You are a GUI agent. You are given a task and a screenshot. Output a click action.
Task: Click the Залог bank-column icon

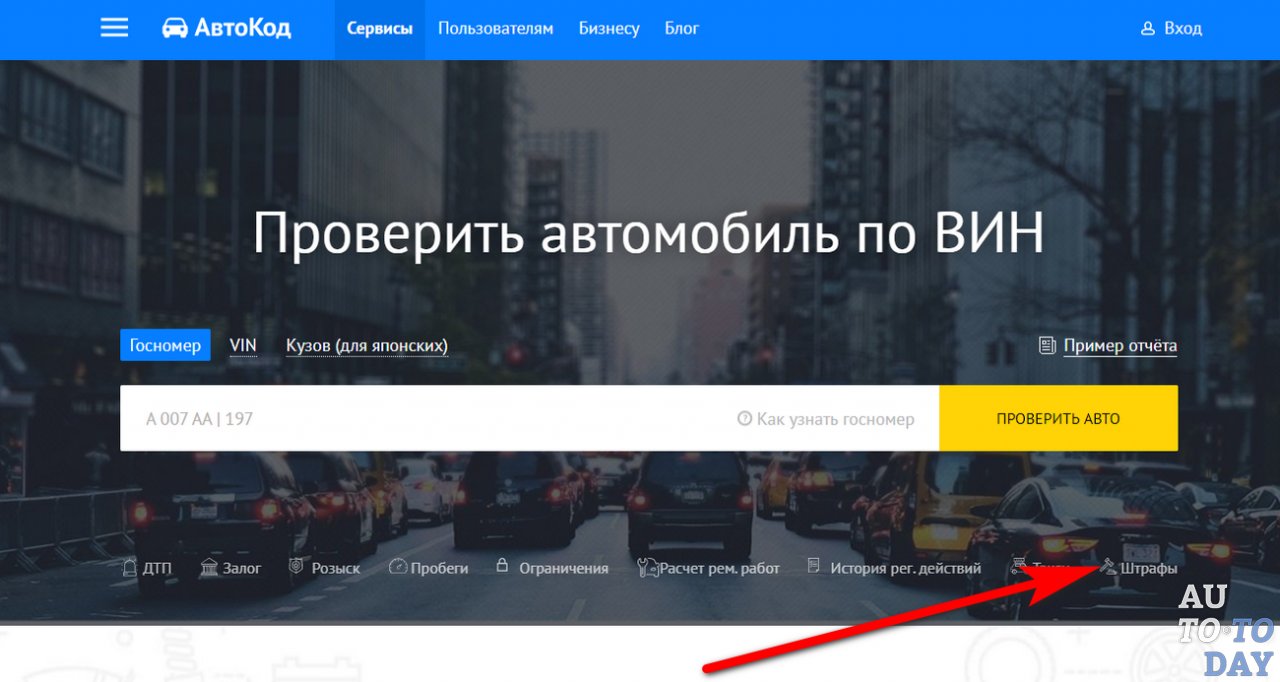pyautogui.click(x=209, y=566)
